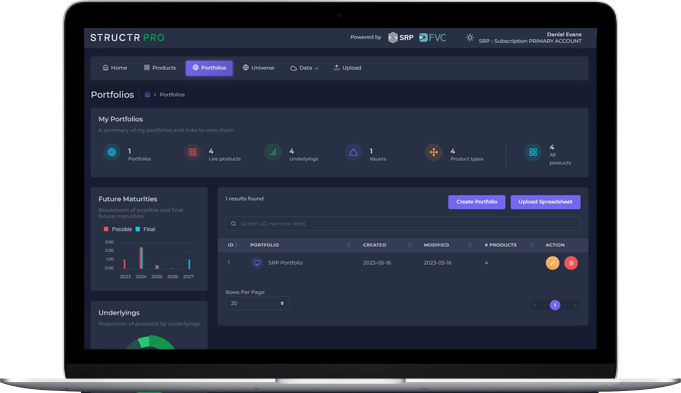This screenshot has width=681, height=393.
Task: Delete SRP Portfolio with the red trash icon
Action: (571, 263)
